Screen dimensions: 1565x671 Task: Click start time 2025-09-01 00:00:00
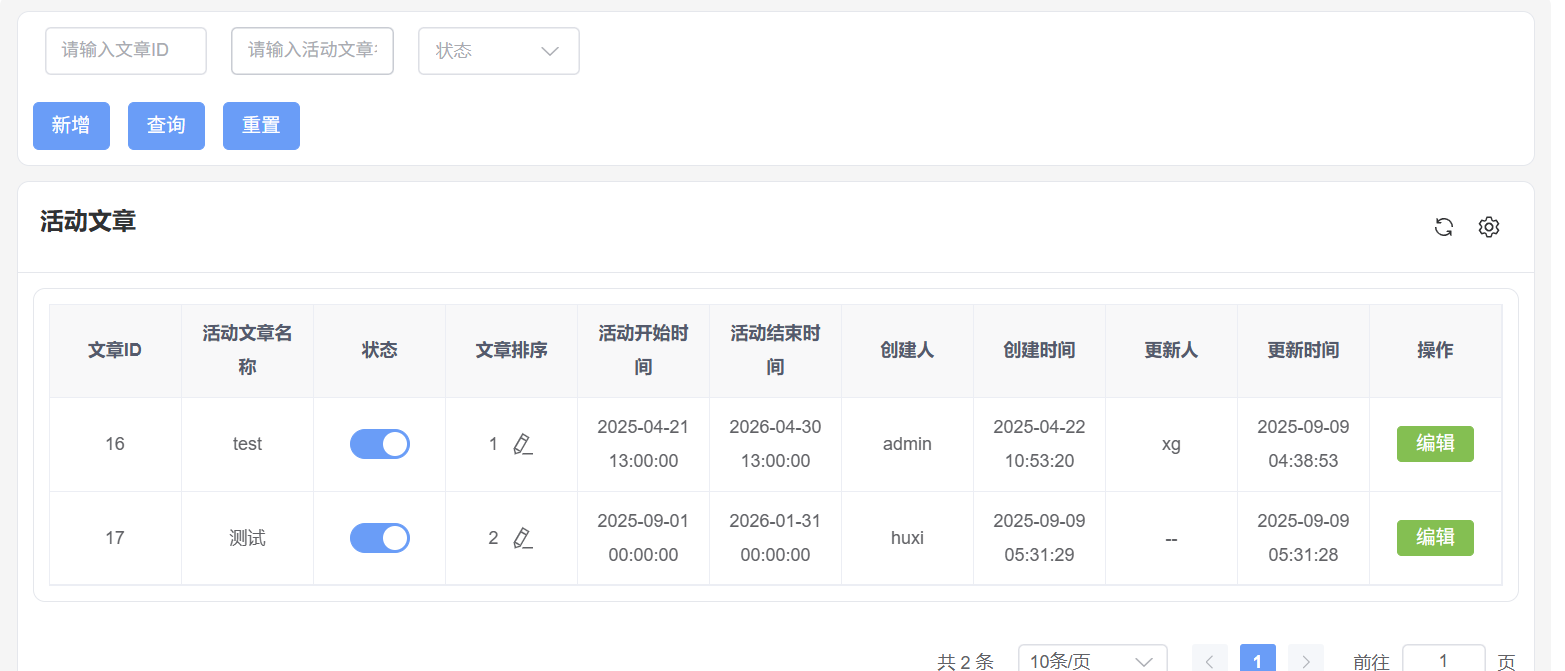[643, 538]
